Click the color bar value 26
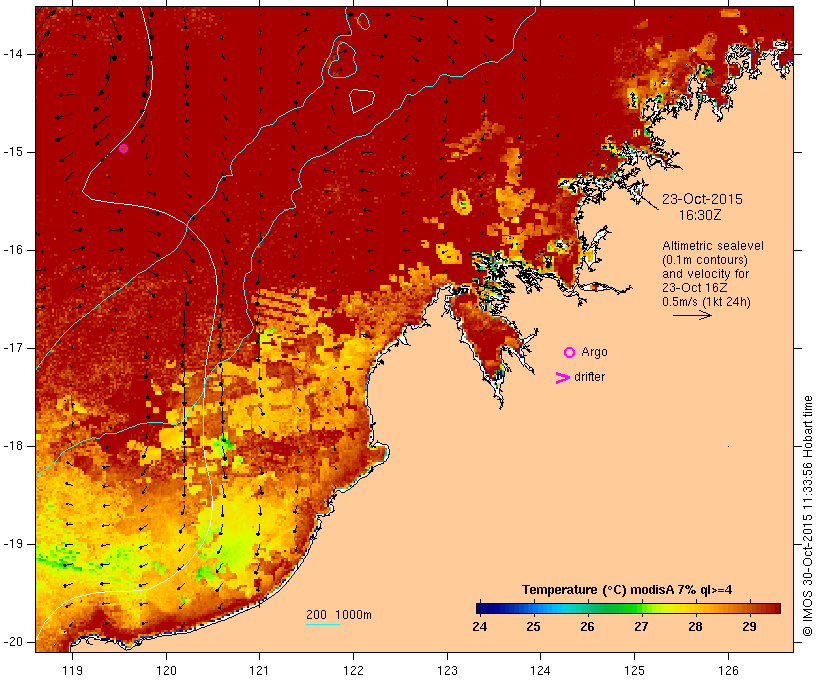 (587, 627)
